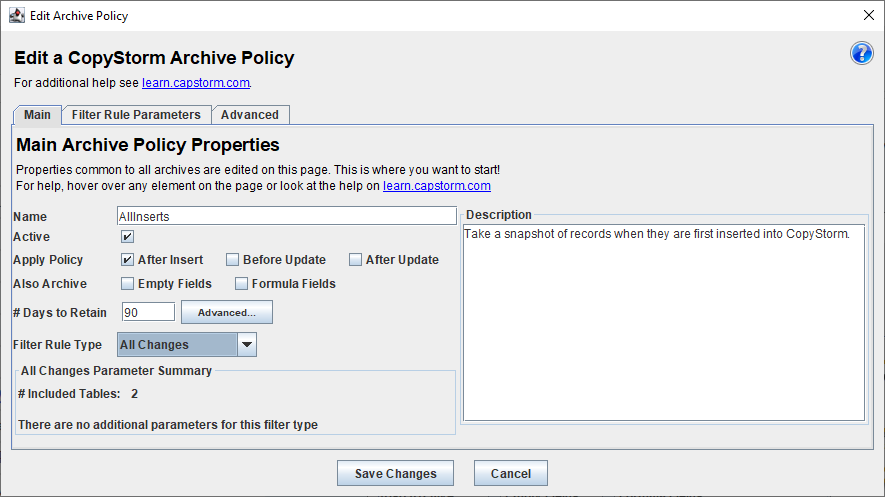Open Advanced retention settings button
885x497 pixels.
click(x=226, y=312)
